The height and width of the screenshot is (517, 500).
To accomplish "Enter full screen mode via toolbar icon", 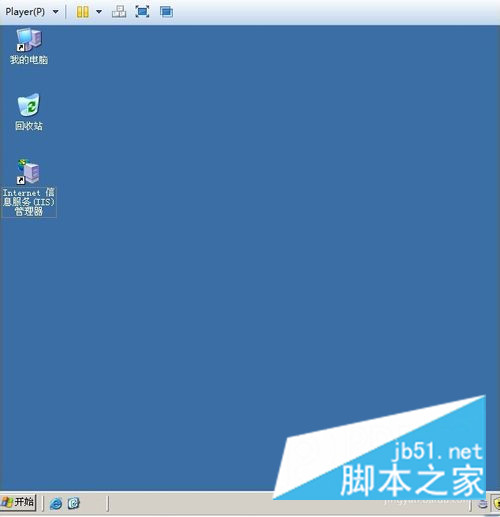I will [x=142, y=12].
